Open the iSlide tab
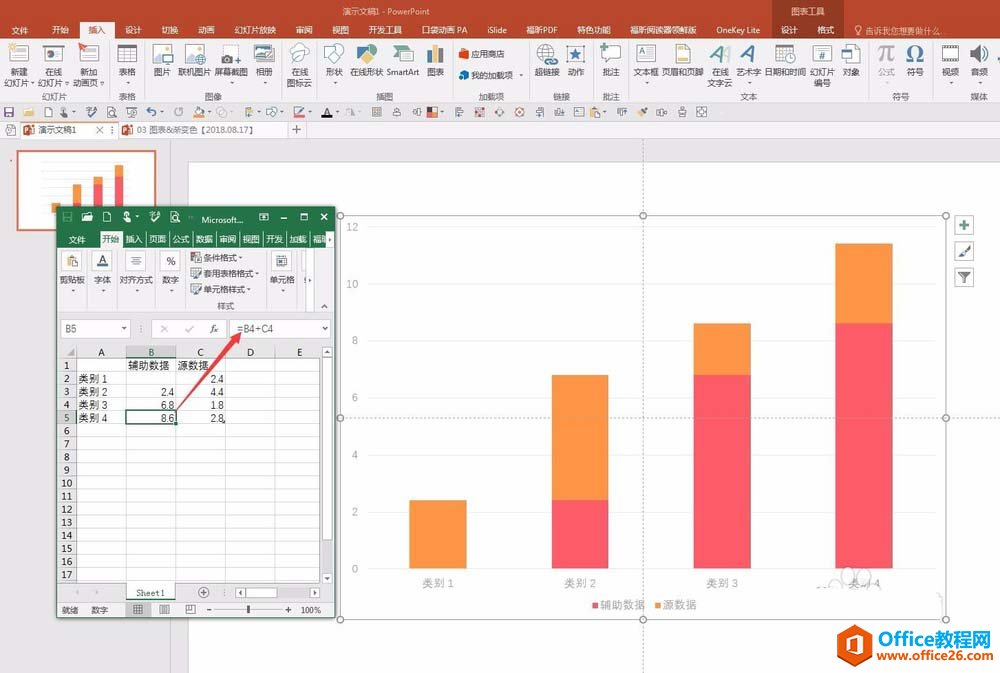This screenshot has height=673, width=1000. point(497,30)
